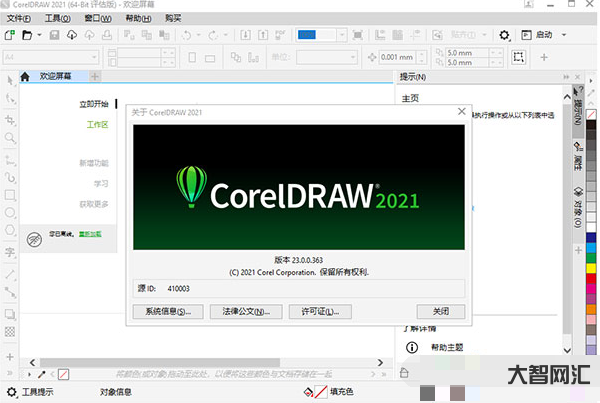Select the Zoom magnifier tool

click(x=10, y=137)
